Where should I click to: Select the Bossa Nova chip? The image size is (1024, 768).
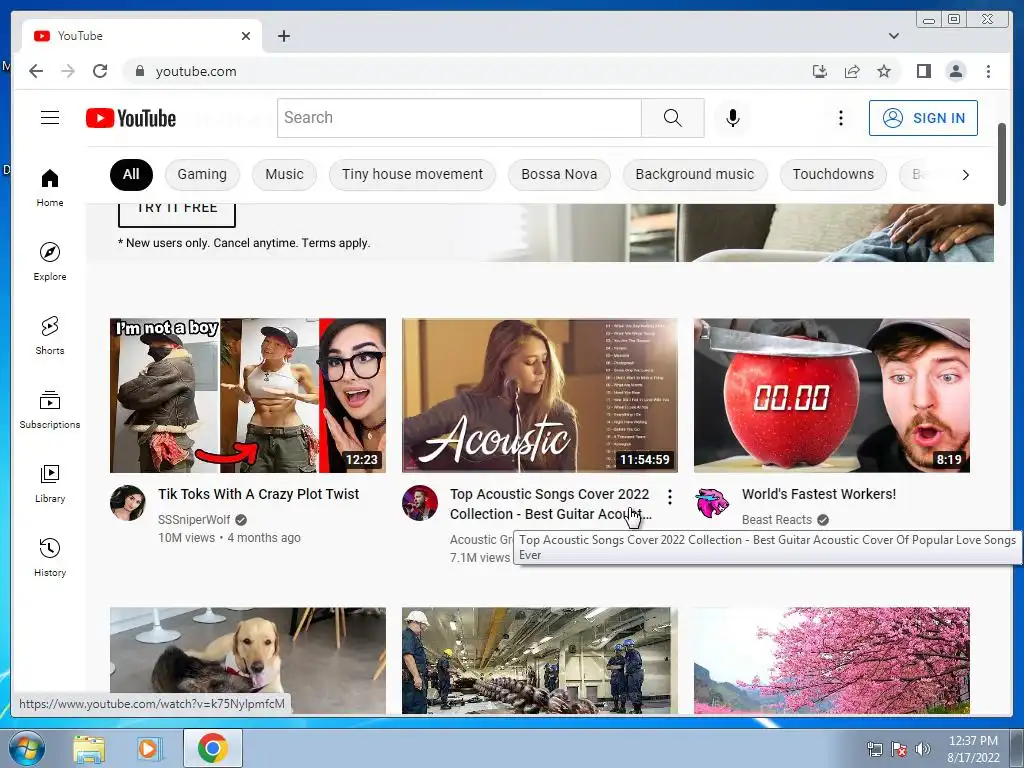point(559,175)
